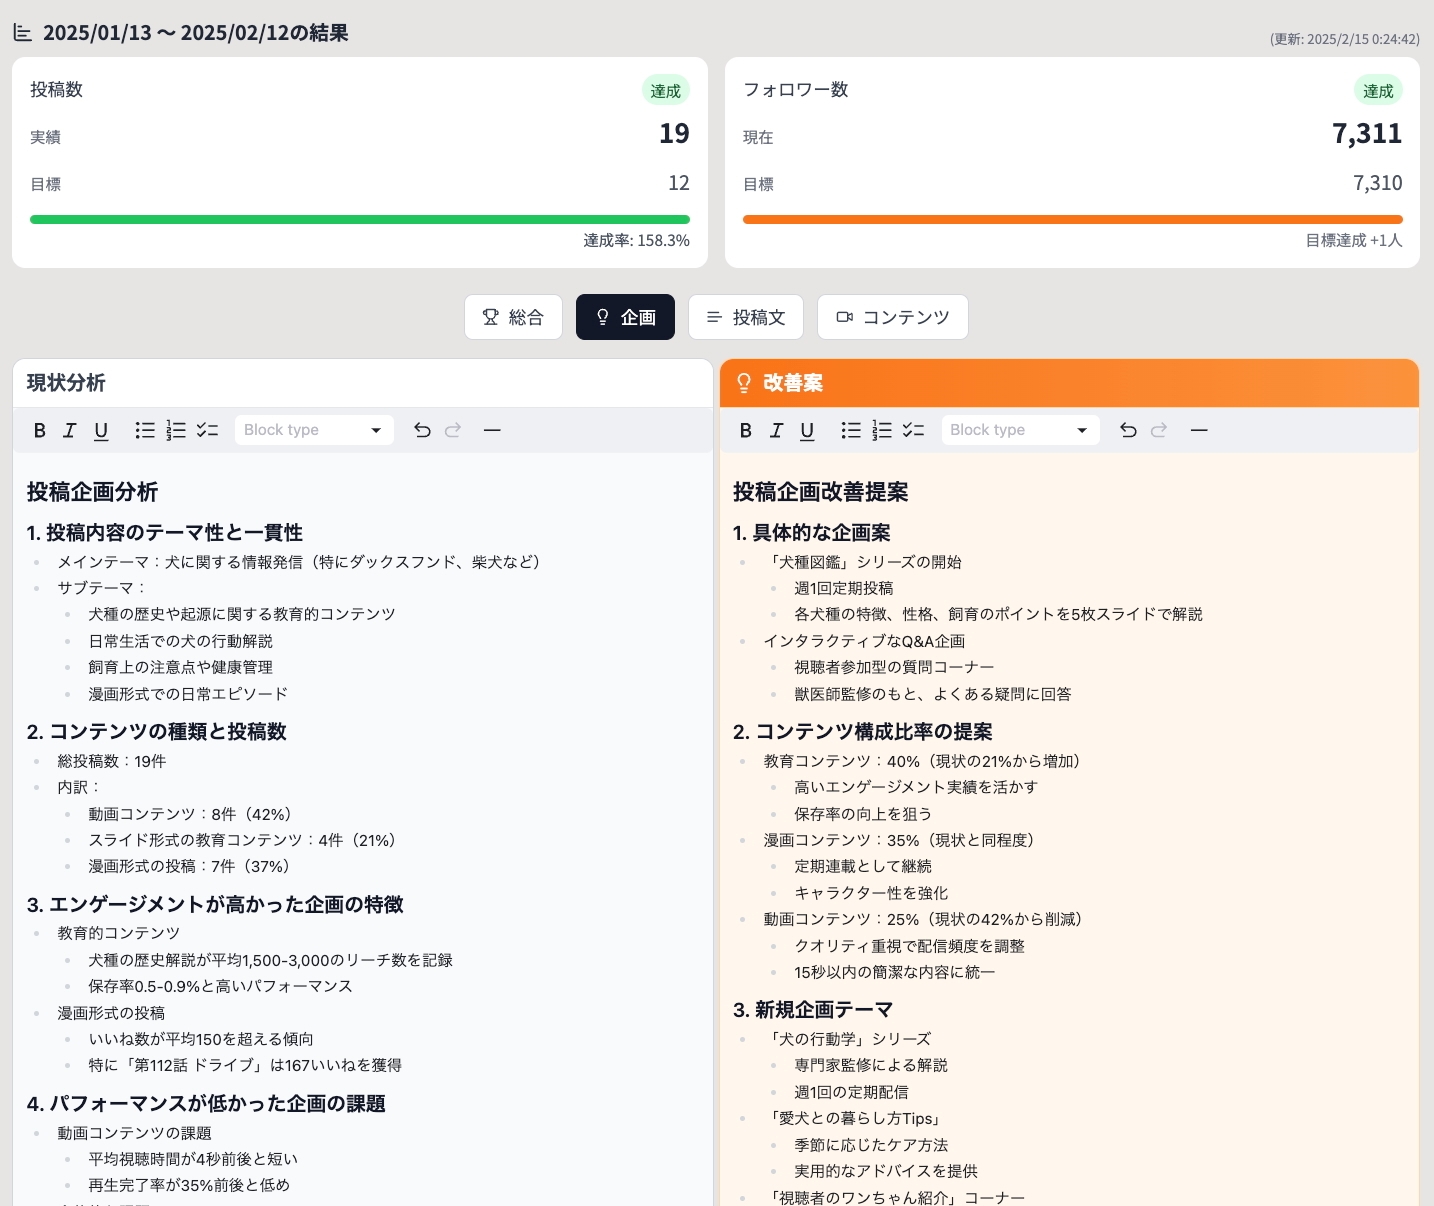This screenshot has height=1206, width=1434.
Task: Apply italic formatting in 現状分析 editor
Action: click(x=70, y=430)
